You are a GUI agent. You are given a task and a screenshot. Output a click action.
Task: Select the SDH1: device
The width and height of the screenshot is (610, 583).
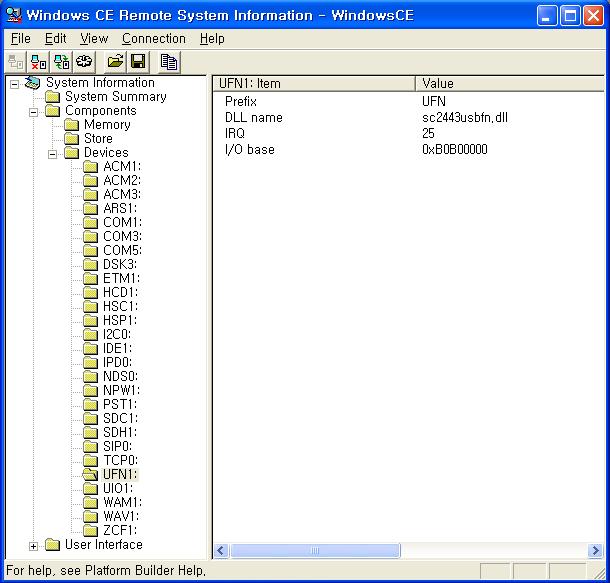click(120, 432)
